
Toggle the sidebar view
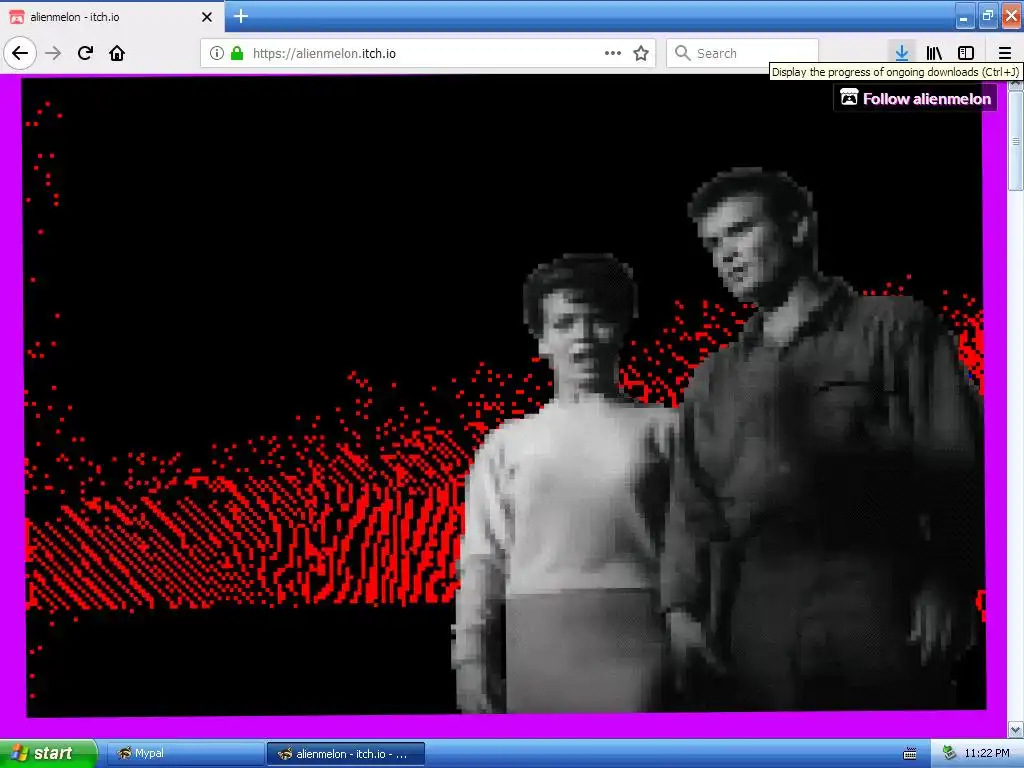click(966, 53)
